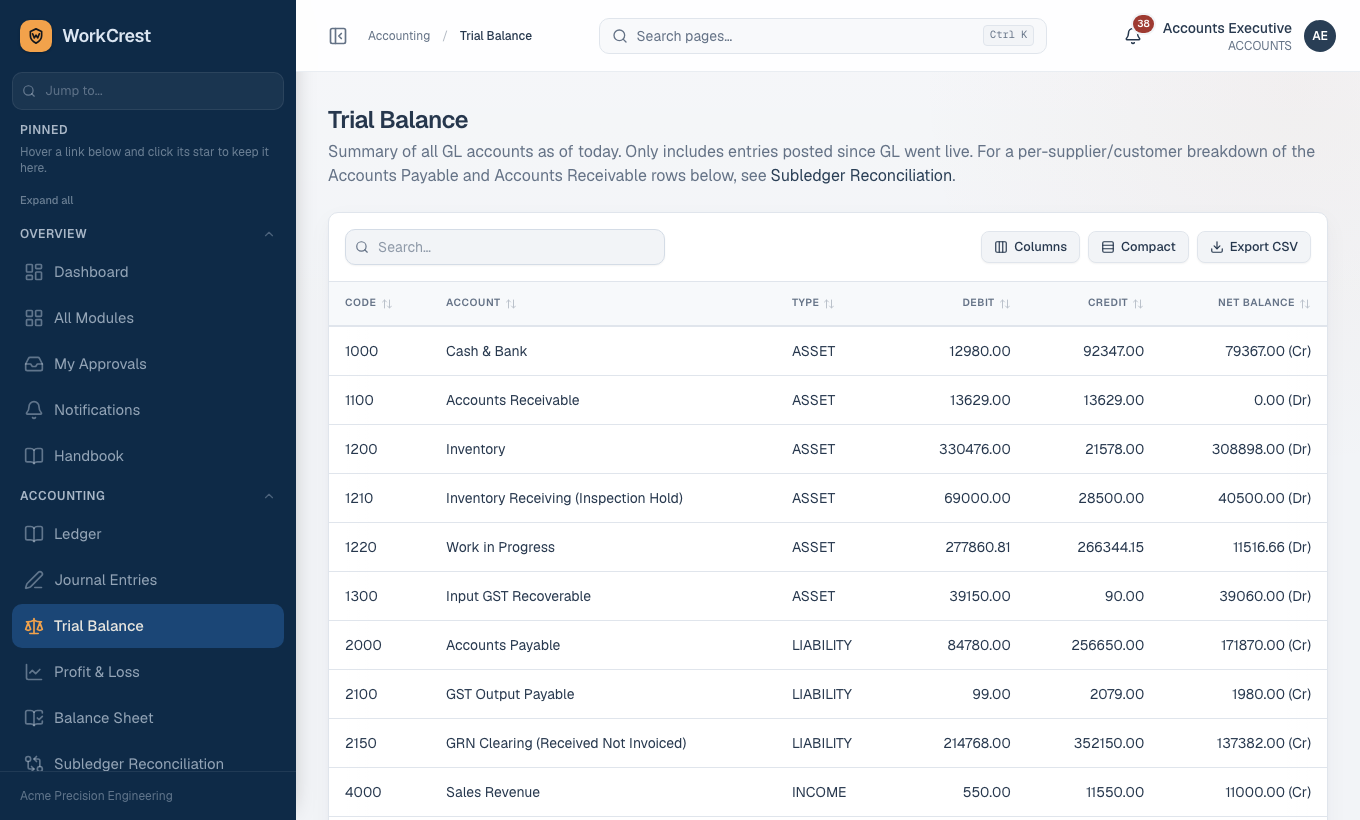
Task: Open the Columns chooser dropdown
Action: point(1030,247)
